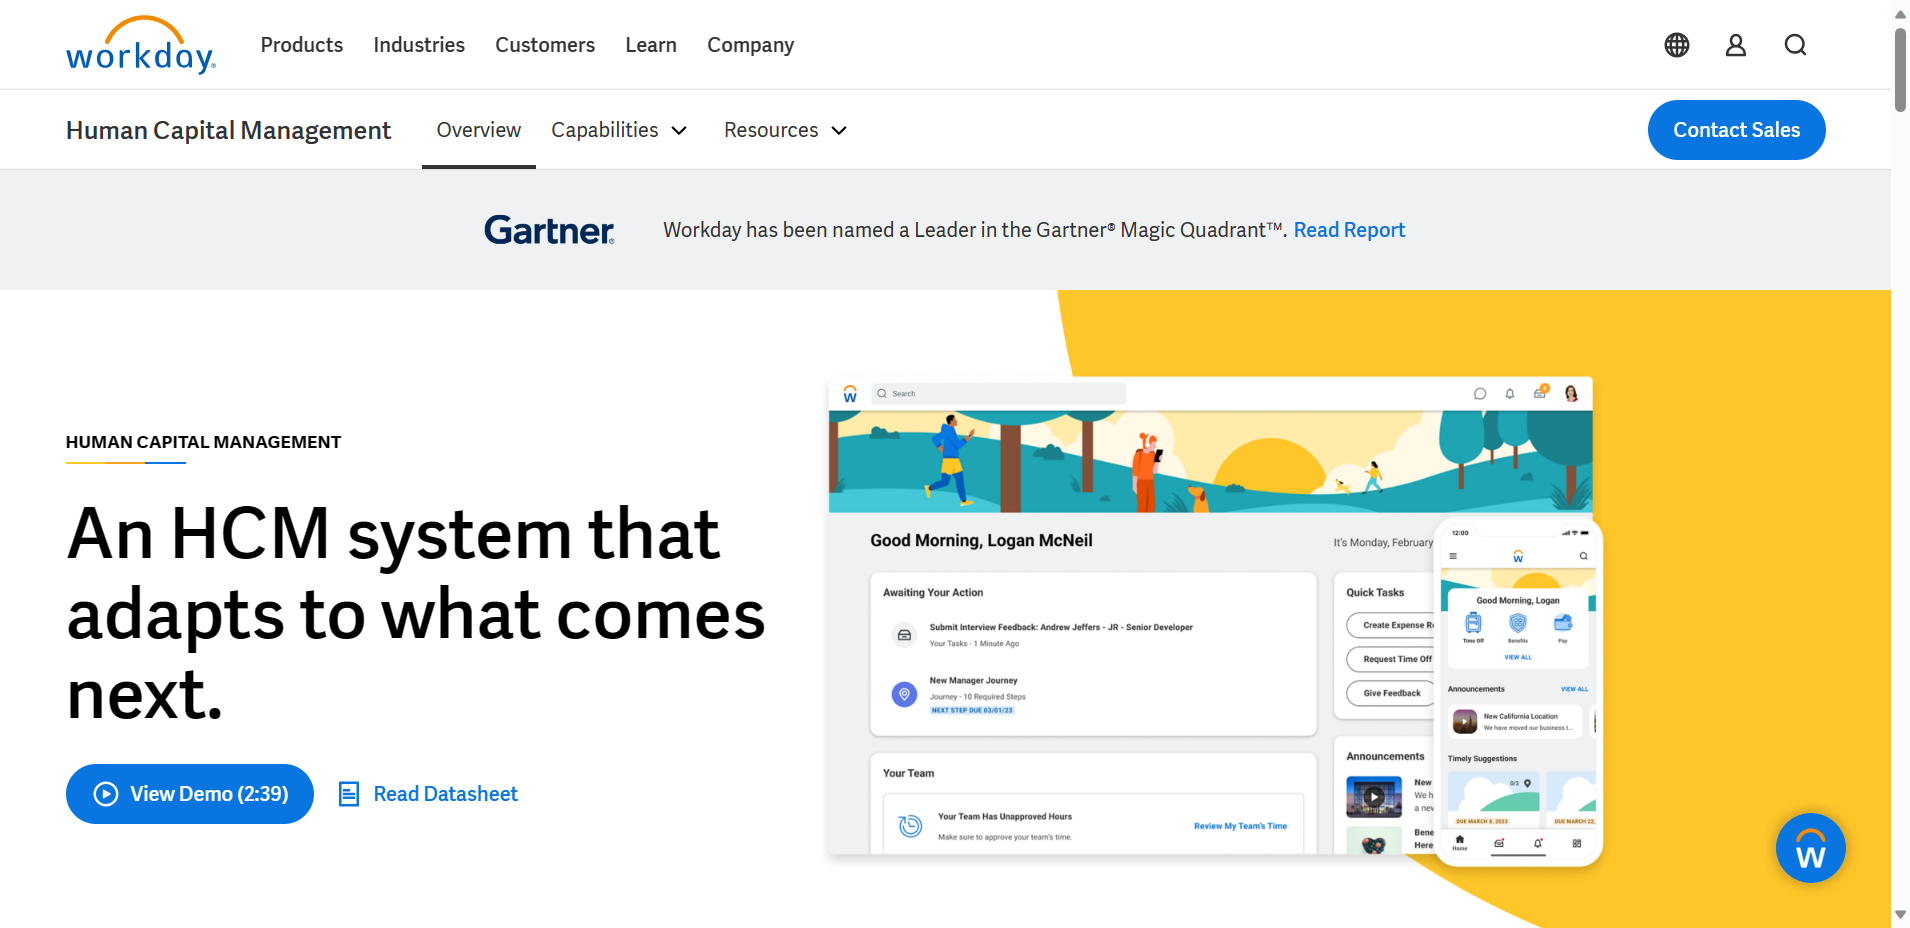Open the Learn menu

click(x=651, y=45)
